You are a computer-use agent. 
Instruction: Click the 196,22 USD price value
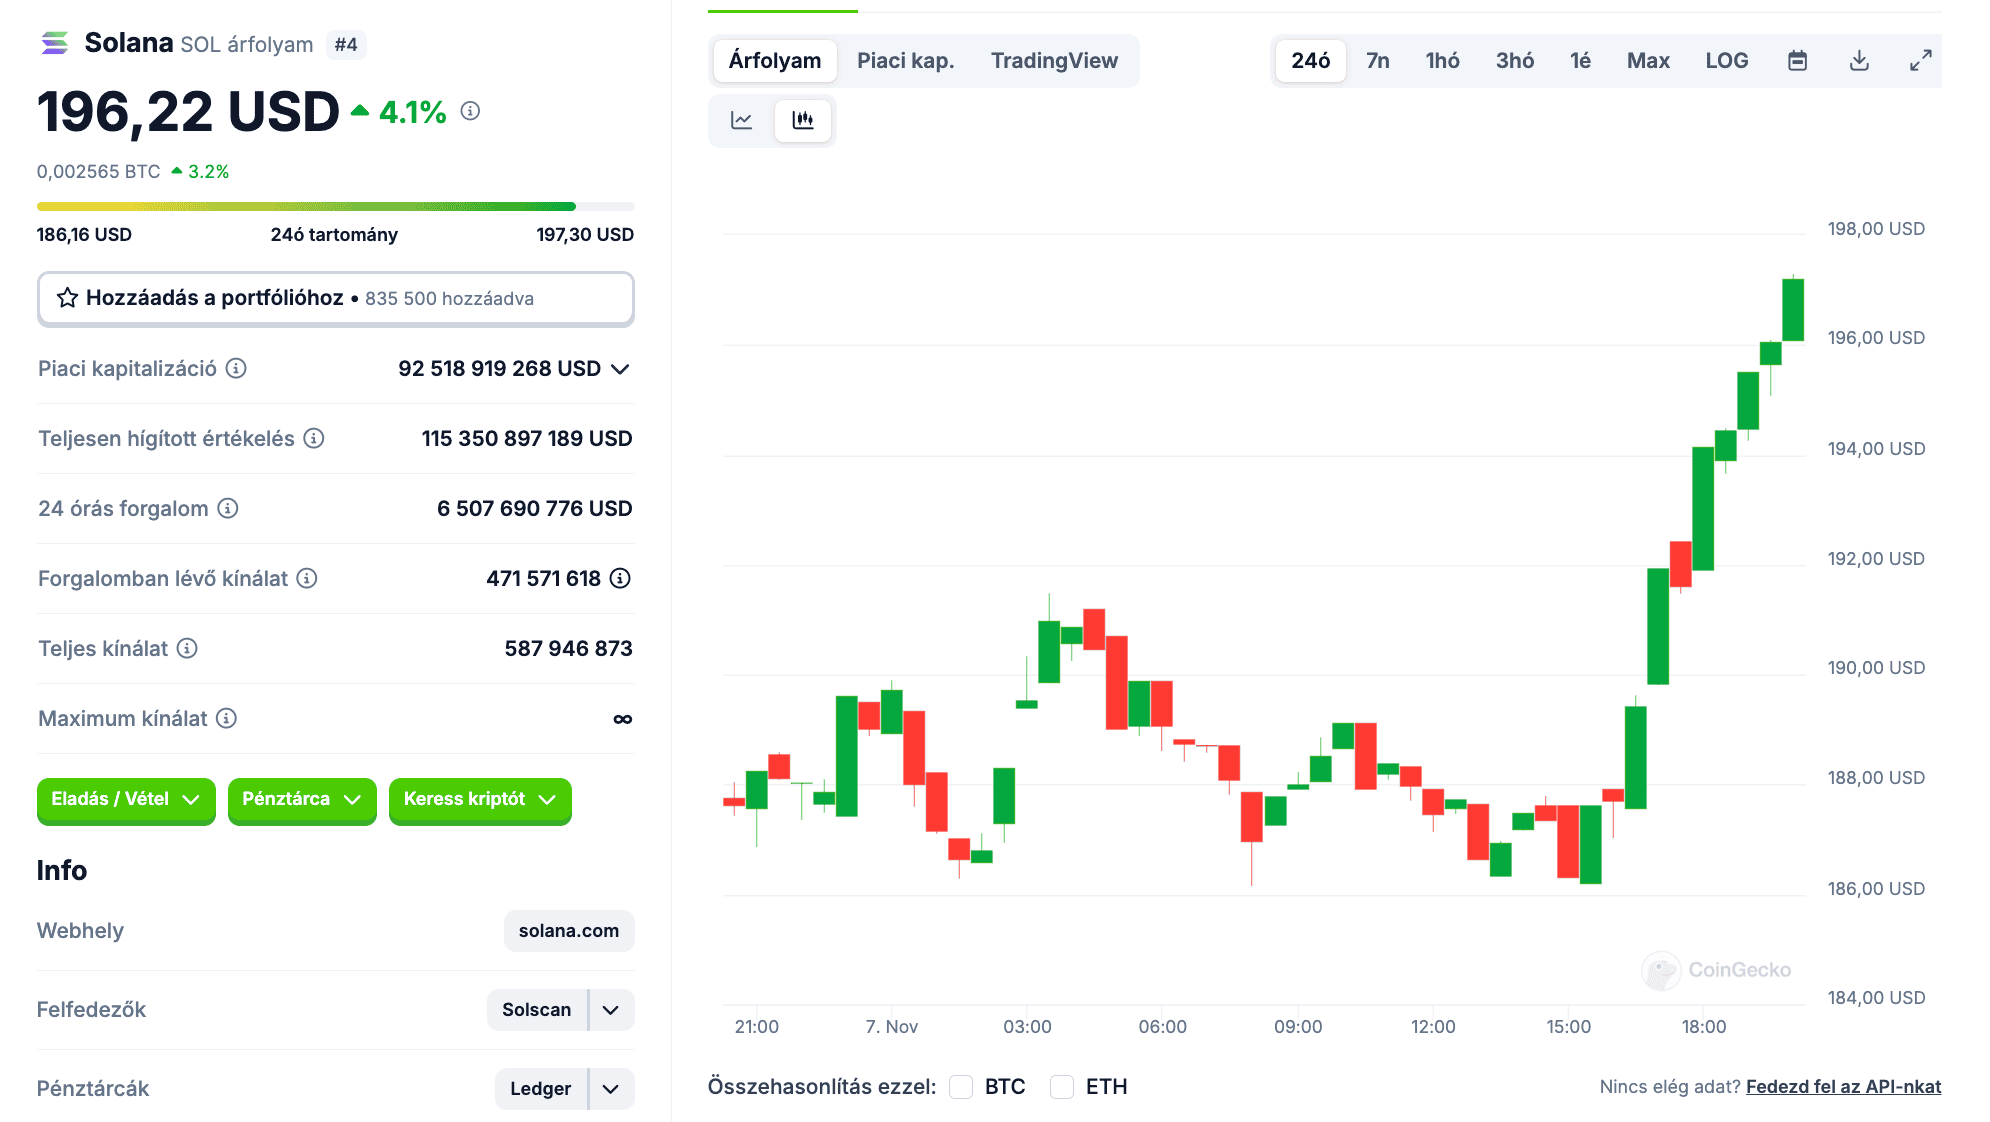[x=188, y=111]
